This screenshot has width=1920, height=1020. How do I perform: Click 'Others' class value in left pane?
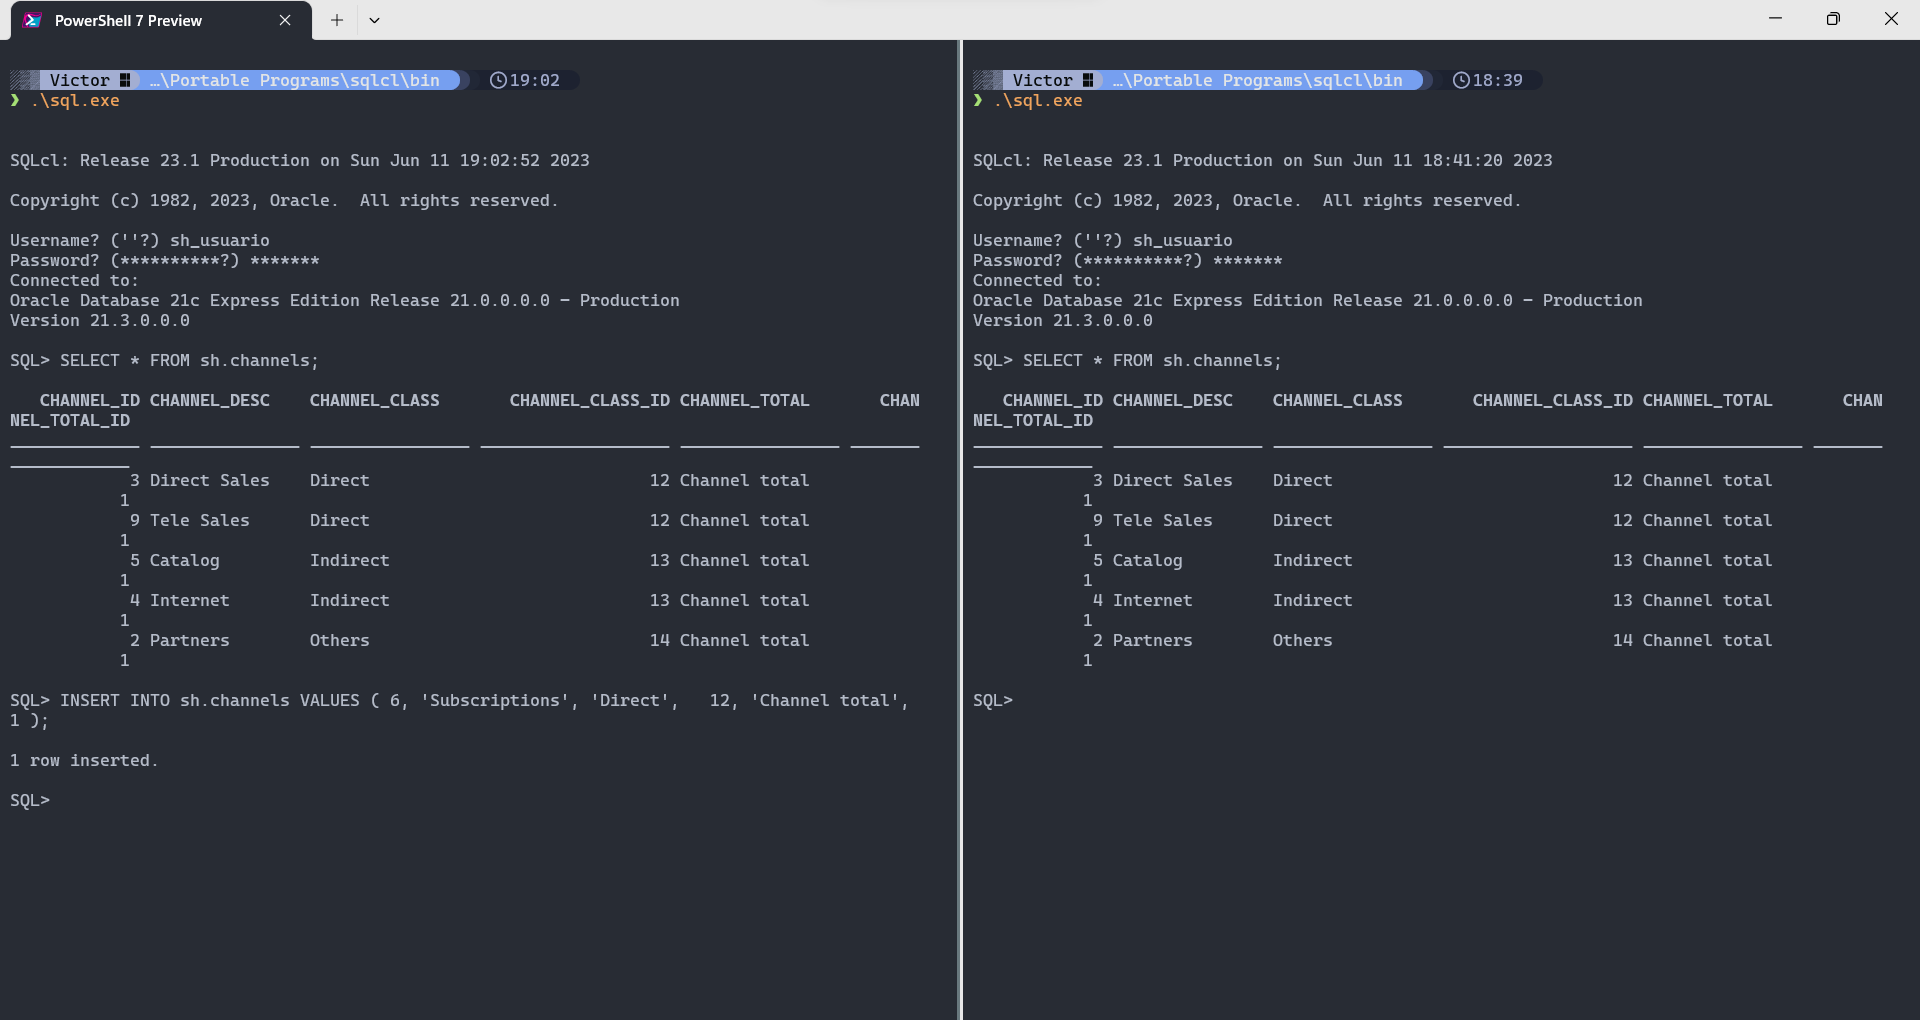click(x=340, y=640)
